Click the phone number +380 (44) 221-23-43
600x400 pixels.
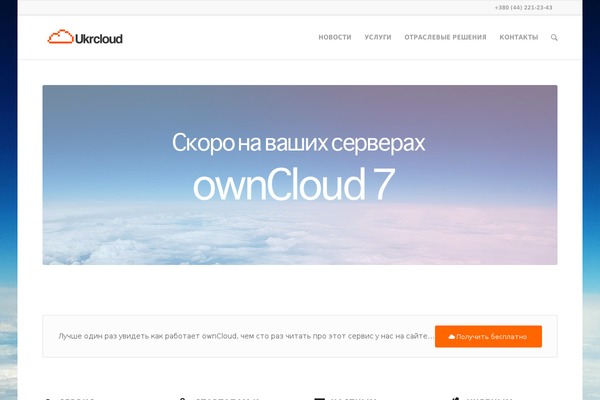[x=523, y=8]
